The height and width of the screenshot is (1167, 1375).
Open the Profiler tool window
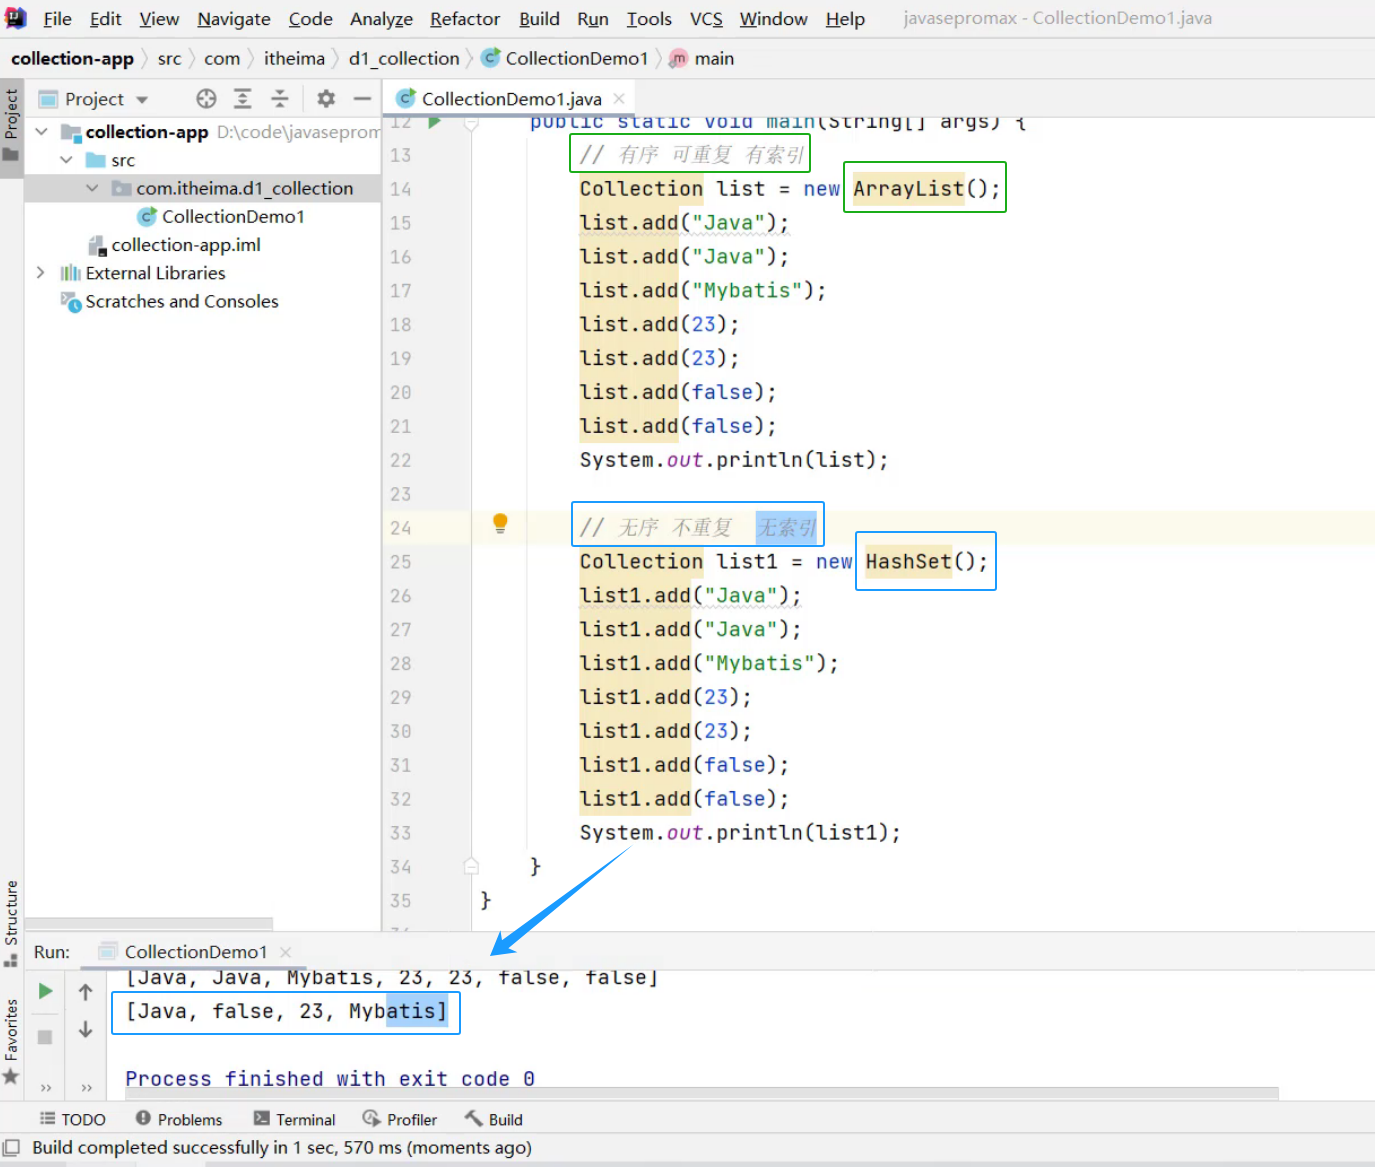(x=400, y=1119)
